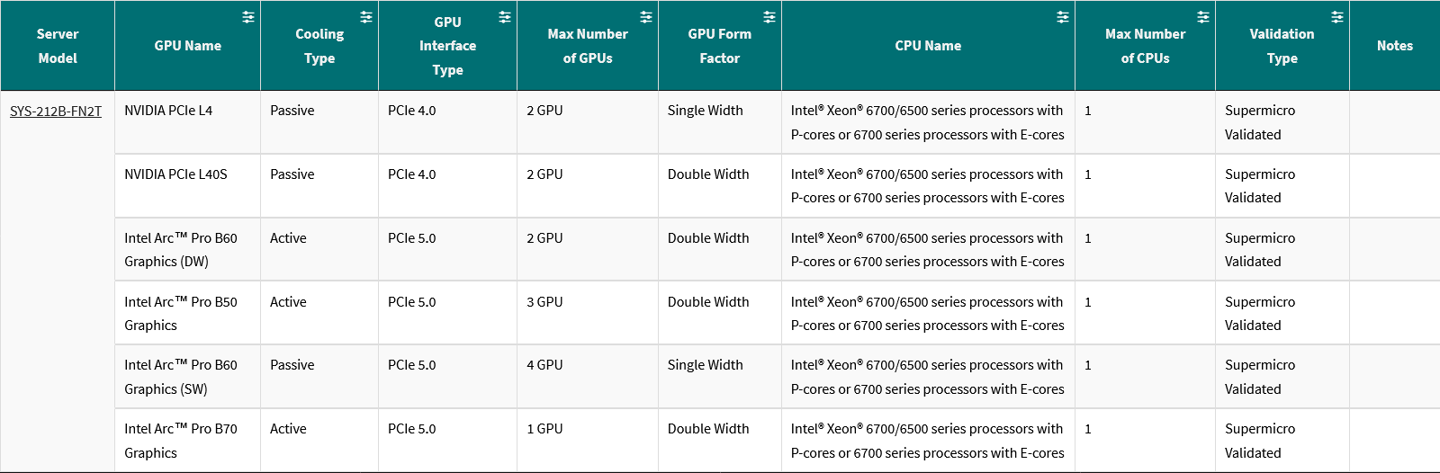Viewport: 1440px width, 473px height.
Task: Select the NVIDIA PCIe L40S cell
Action: tap(176, 175)
